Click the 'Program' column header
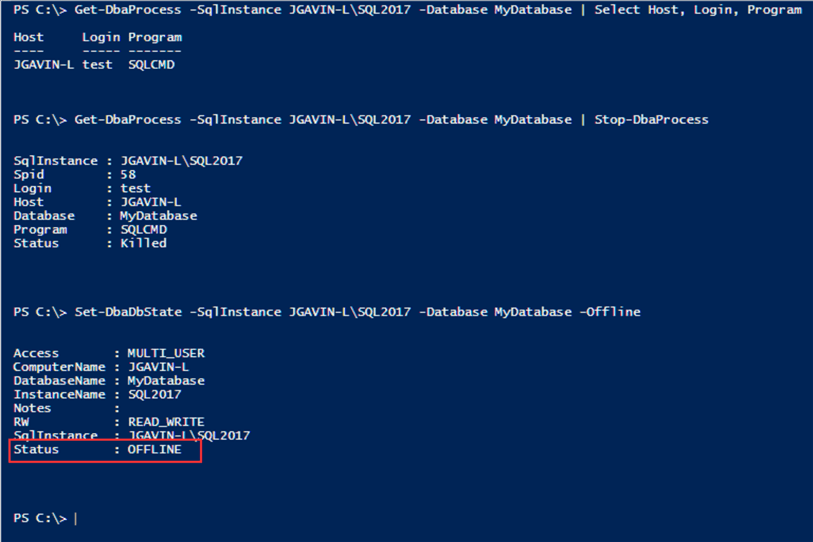Screen dimensions: 813x542 tap(155, 38)
